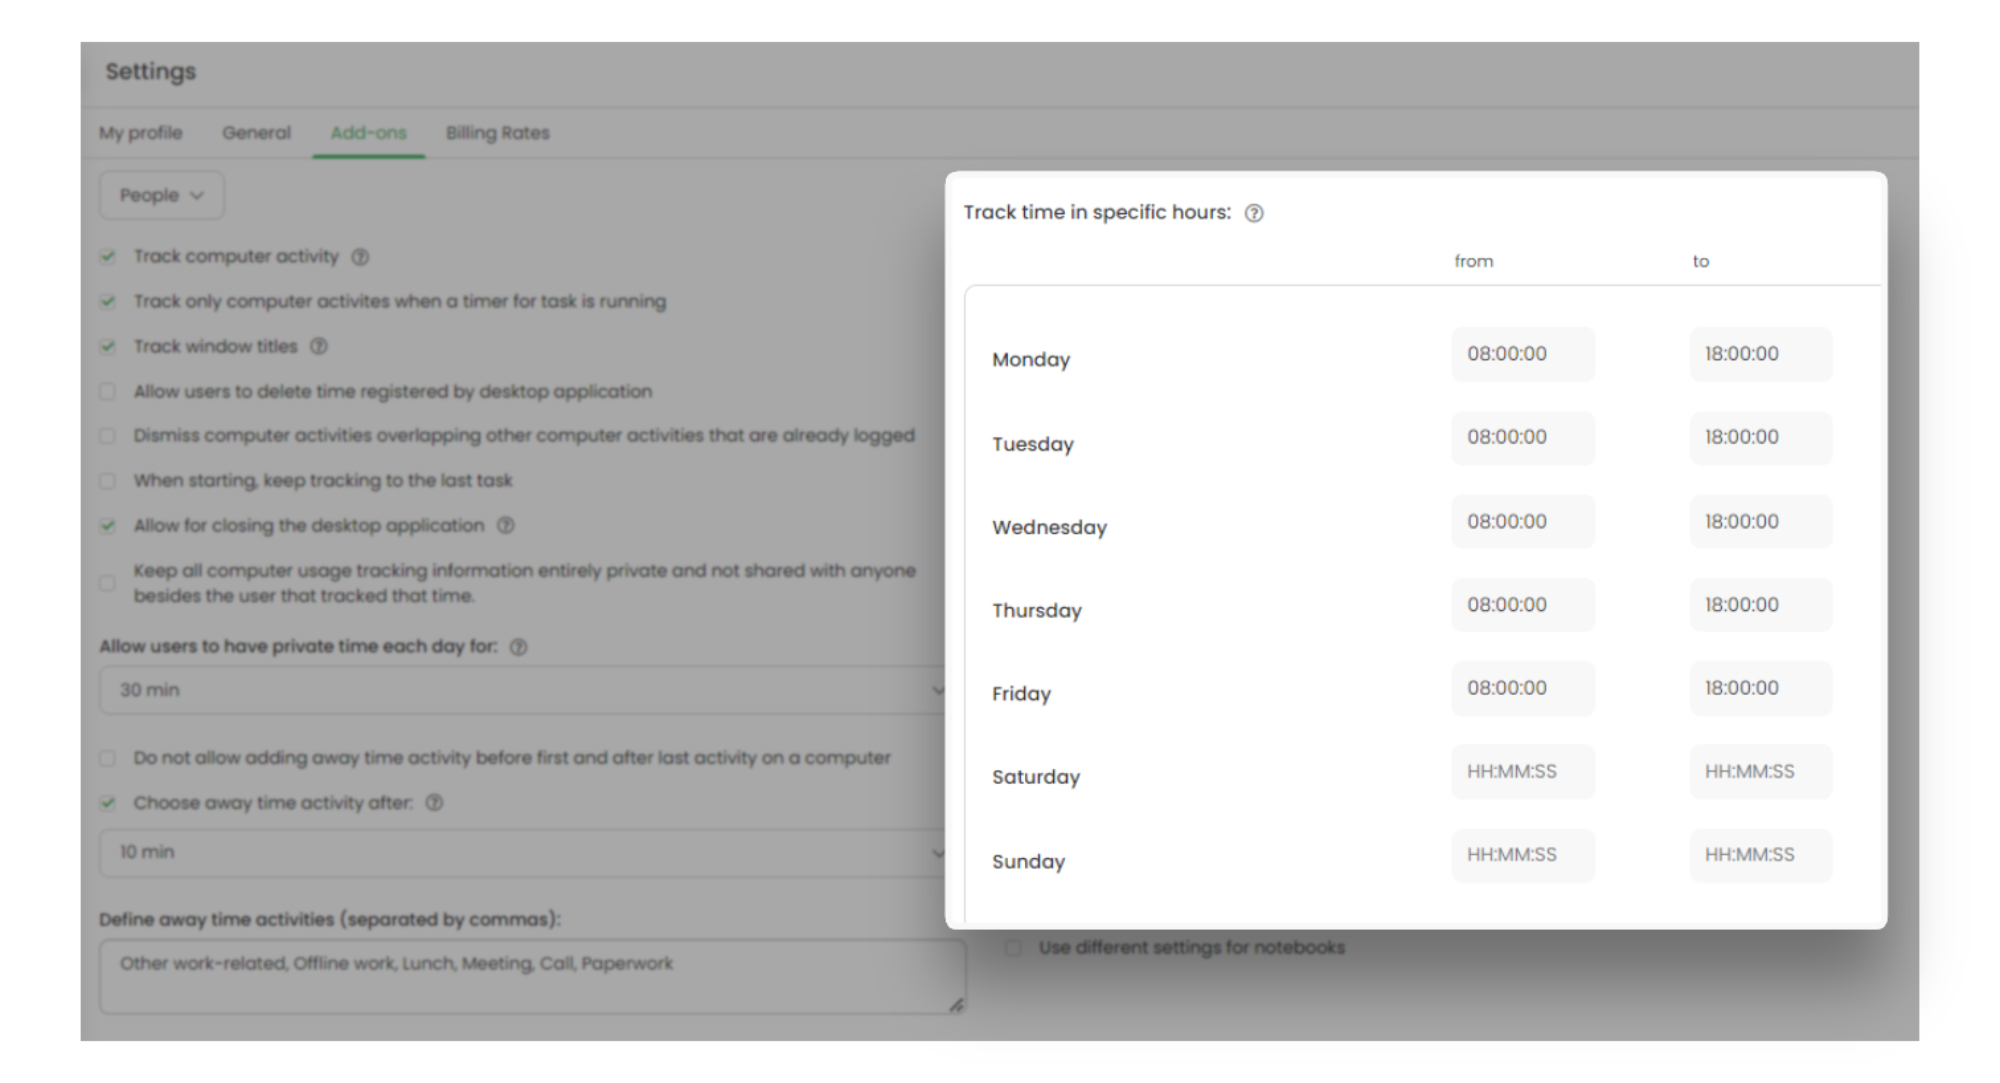Click help icon next to away time activity
The width and height of the screenshot is (2000, 1083).
coord(434,803)
